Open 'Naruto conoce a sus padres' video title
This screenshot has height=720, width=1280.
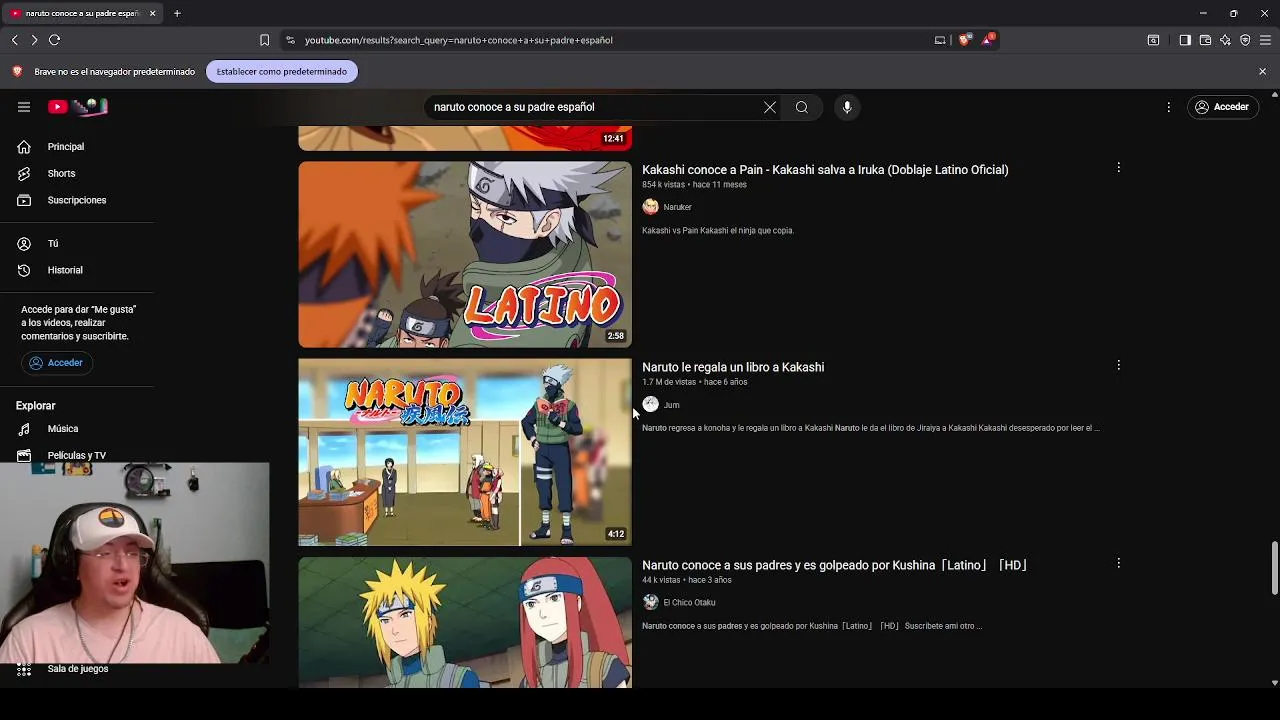(835, 566)
